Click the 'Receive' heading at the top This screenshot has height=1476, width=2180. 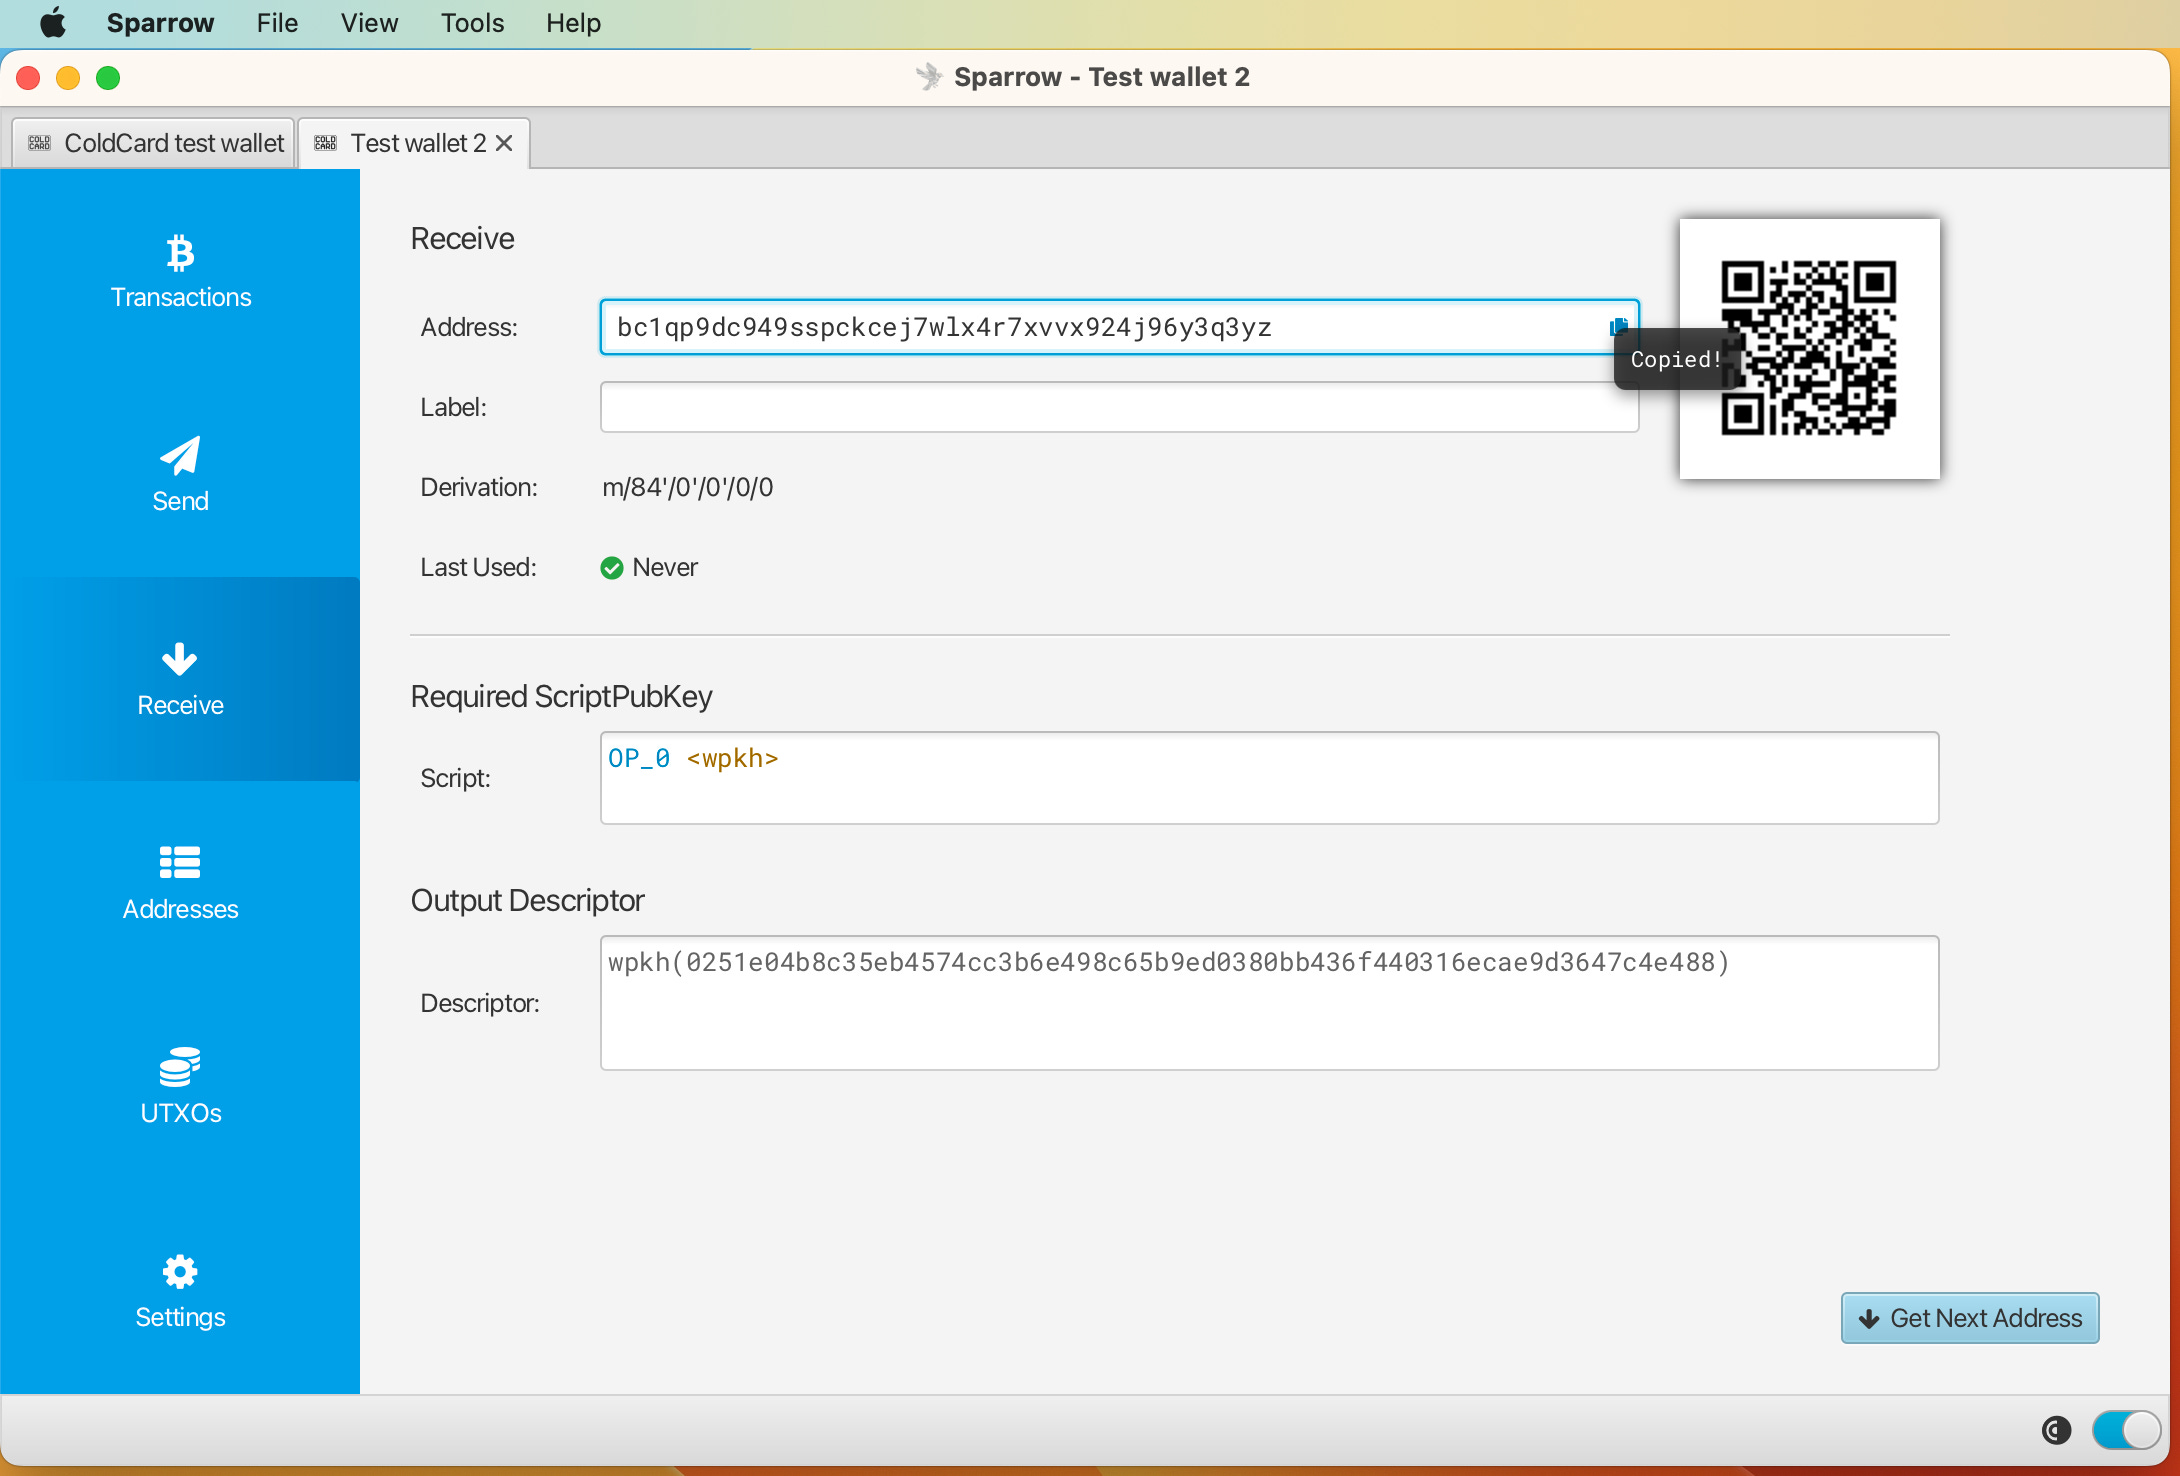[462, 238]
